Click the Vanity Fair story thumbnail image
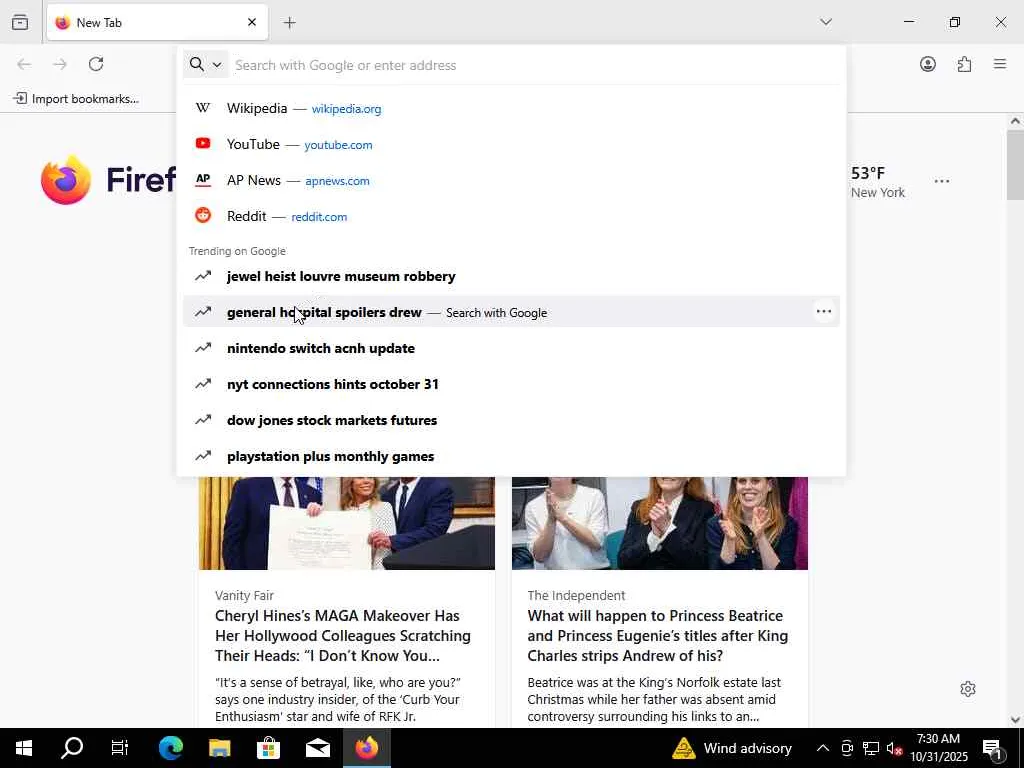The height and width of the screenshot is (768, 1024). [x=347, y=523]
